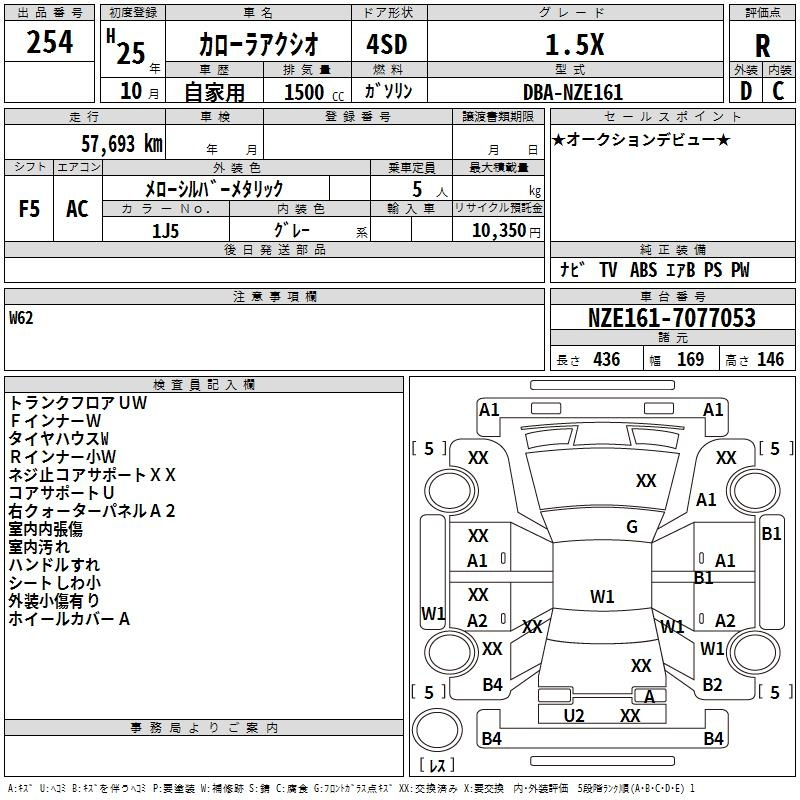
Task: Select the overall evaluation score R
Action: (x=762, y=45)
